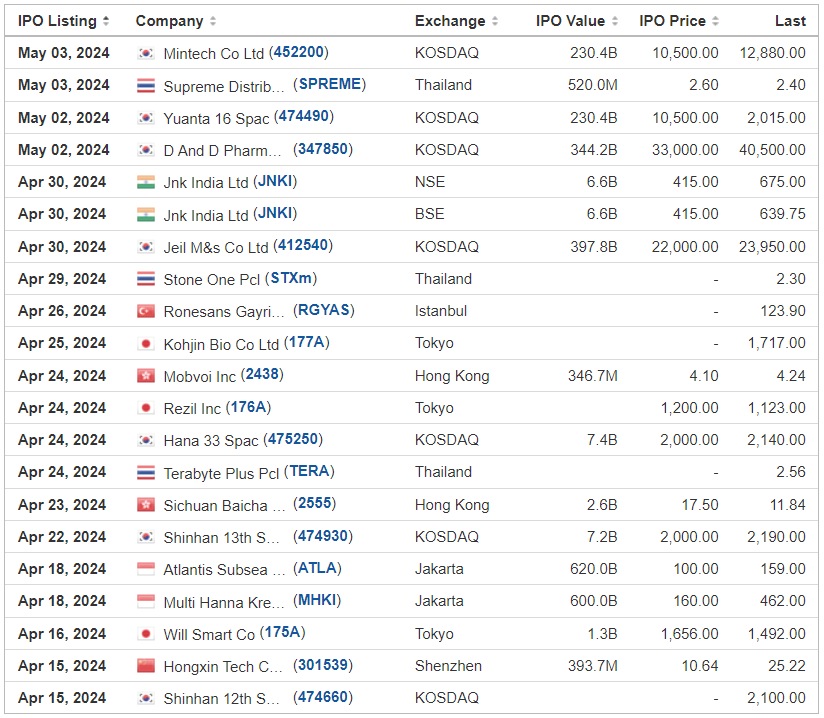Click Hong Kong flag beside Sichuan Baicha

146,505
